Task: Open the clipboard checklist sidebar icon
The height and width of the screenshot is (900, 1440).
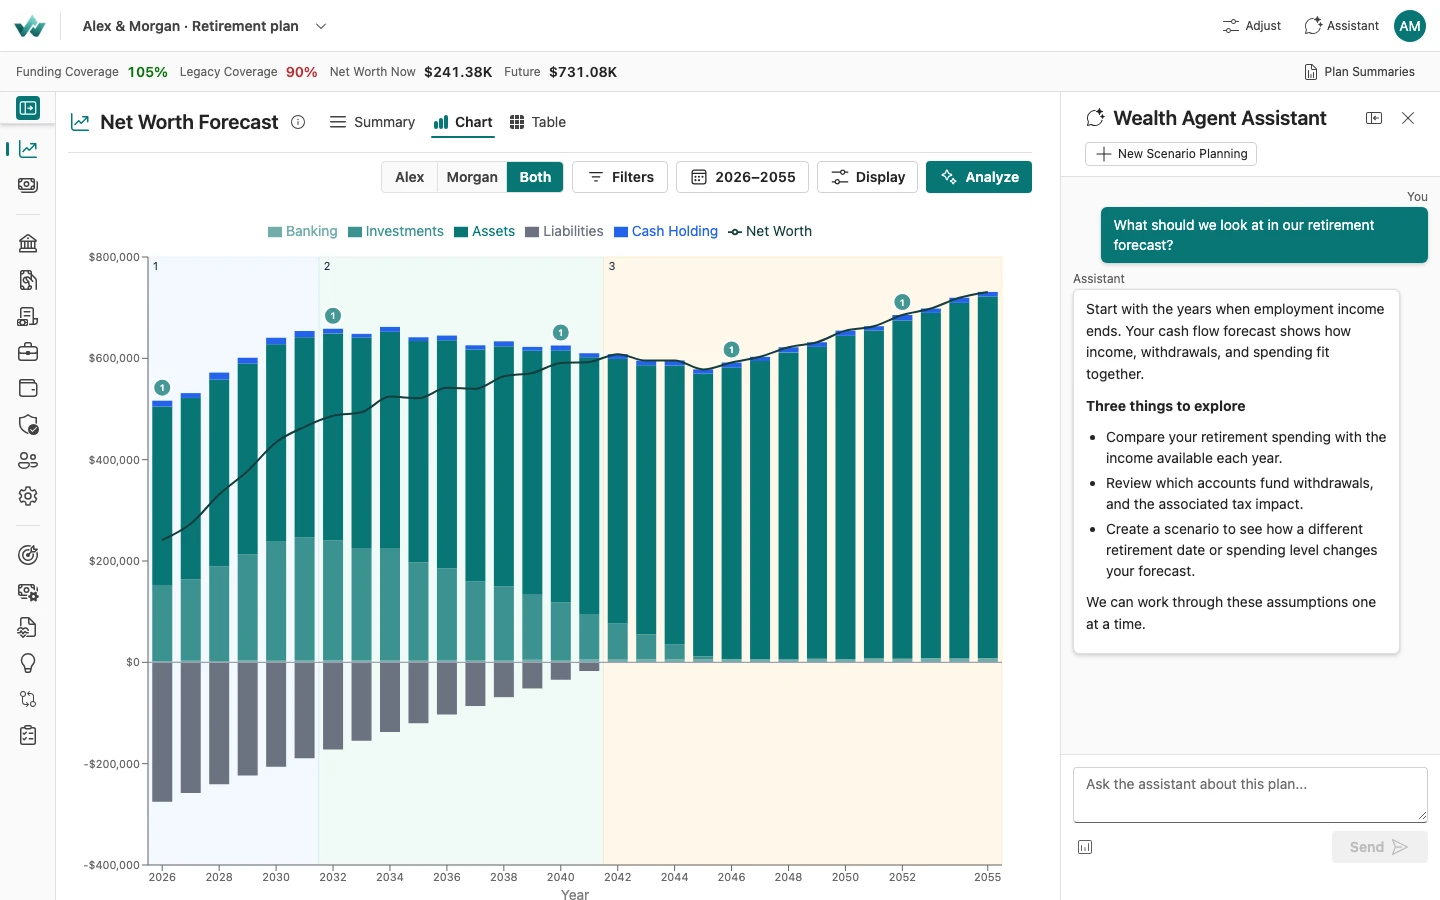Action: click(x=28, y=735)
